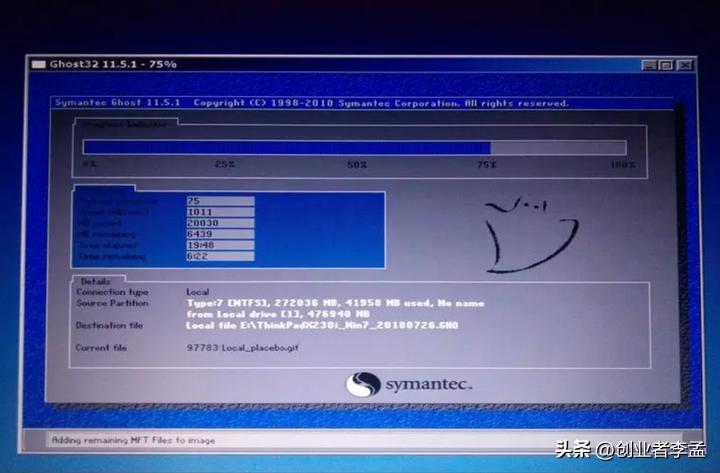Click the 100% progress label
The height and width of the screenshot is (473, 720).
tap(623, 164)
